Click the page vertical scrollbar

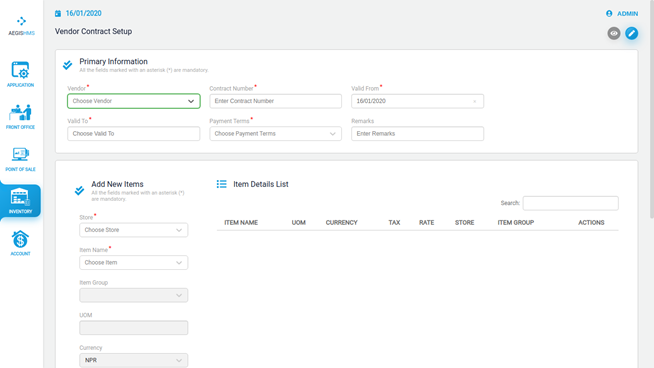coord(651,108)
